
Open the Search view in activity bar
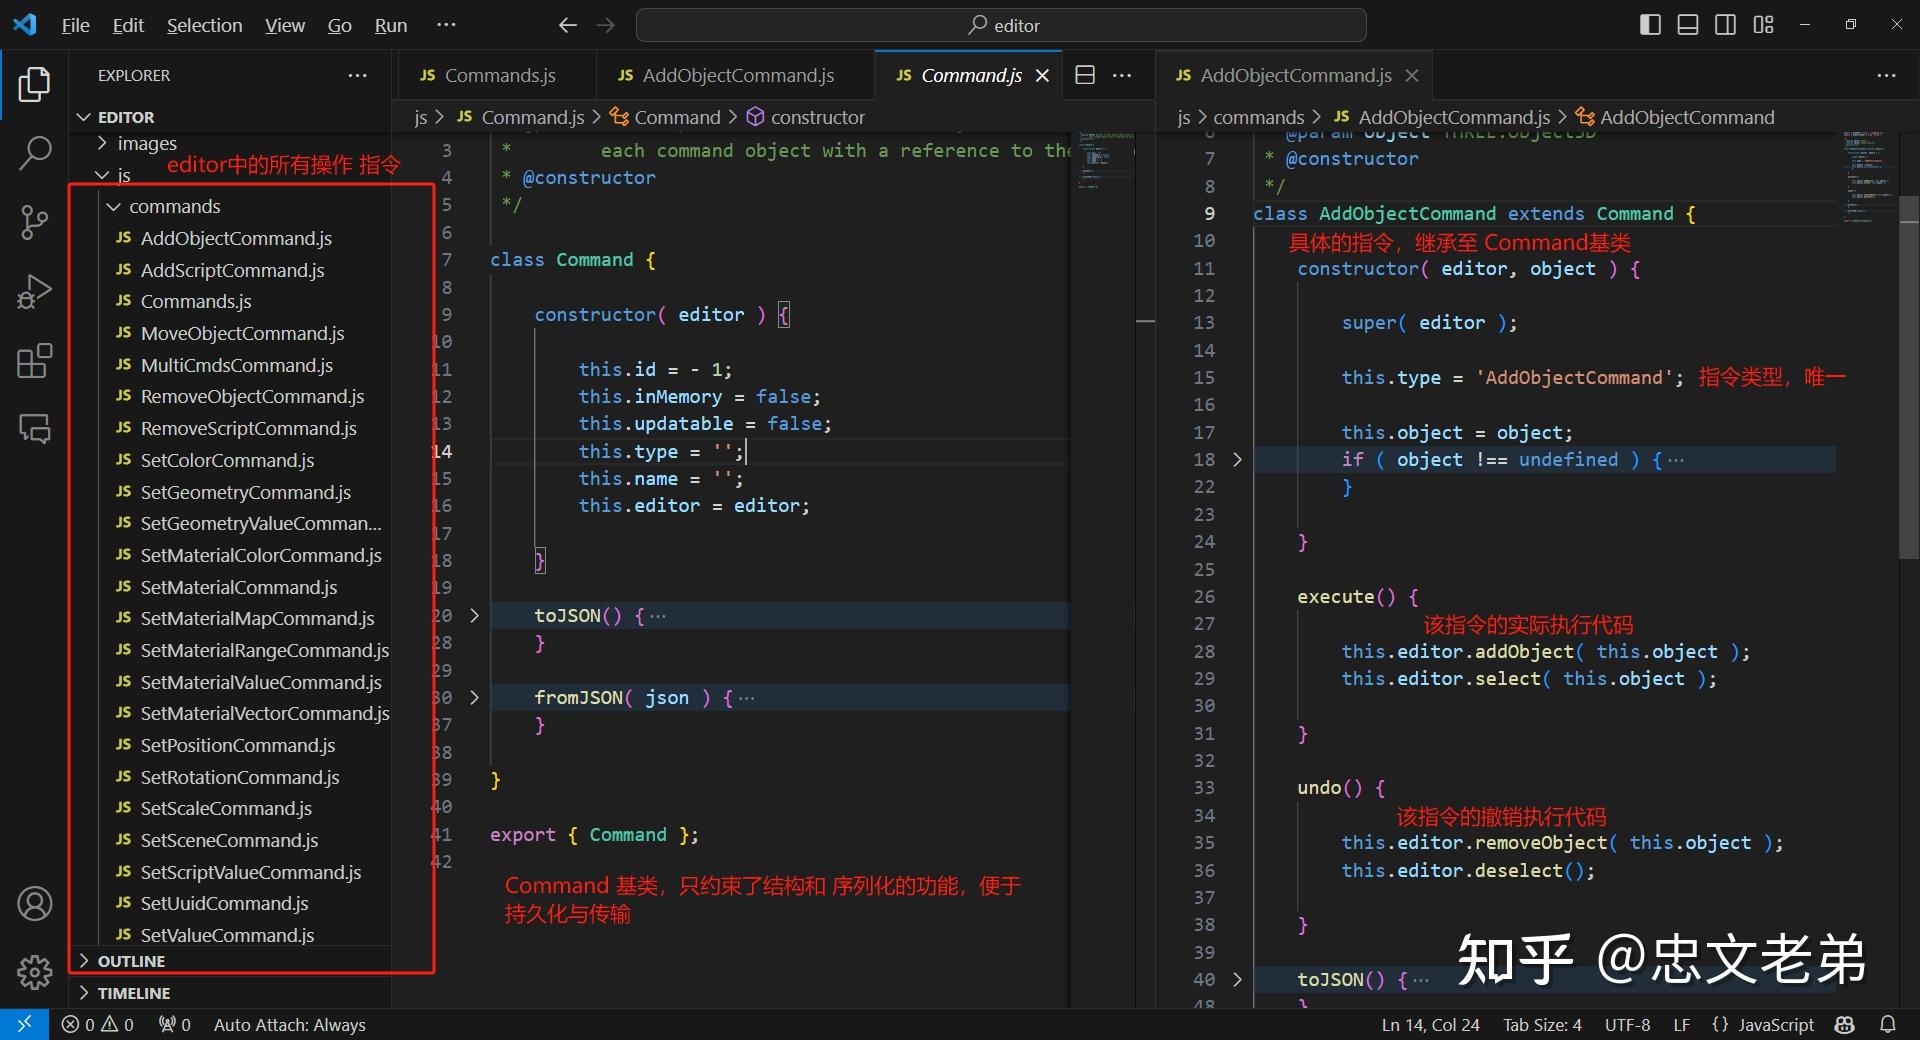[x=35, y=153]
